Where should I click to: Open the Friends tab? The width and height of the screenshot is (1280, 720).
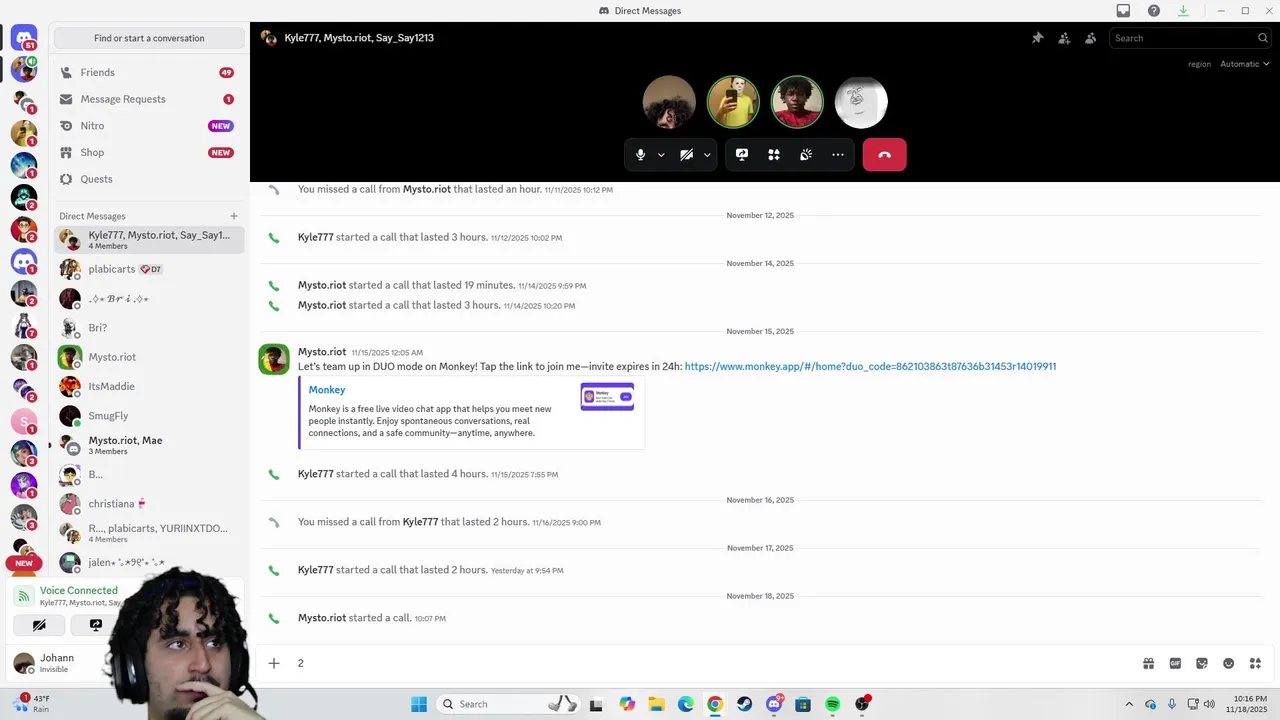coord(149,73)
